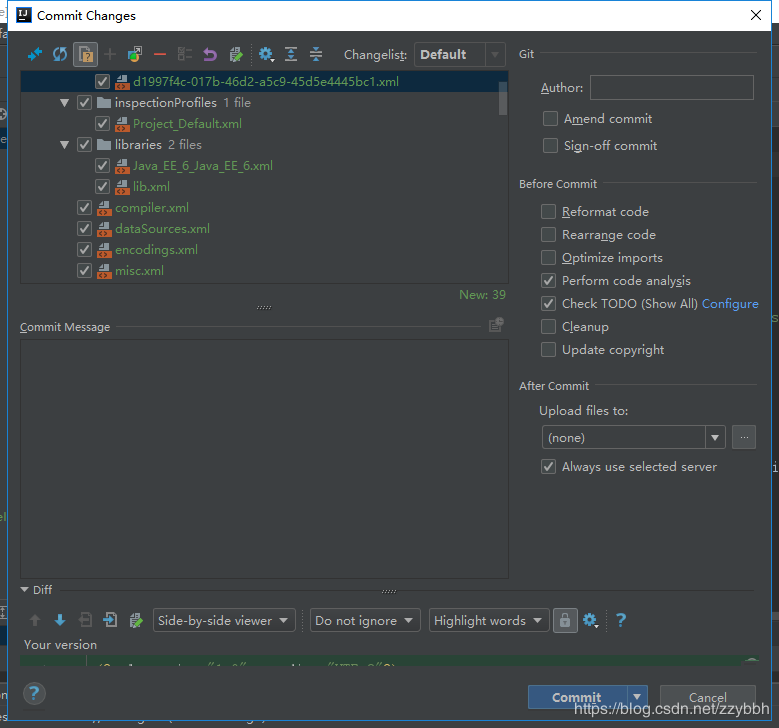Uncheck Perform code analysis
Viewport: 779px width, 728px height.
(548, 281)
